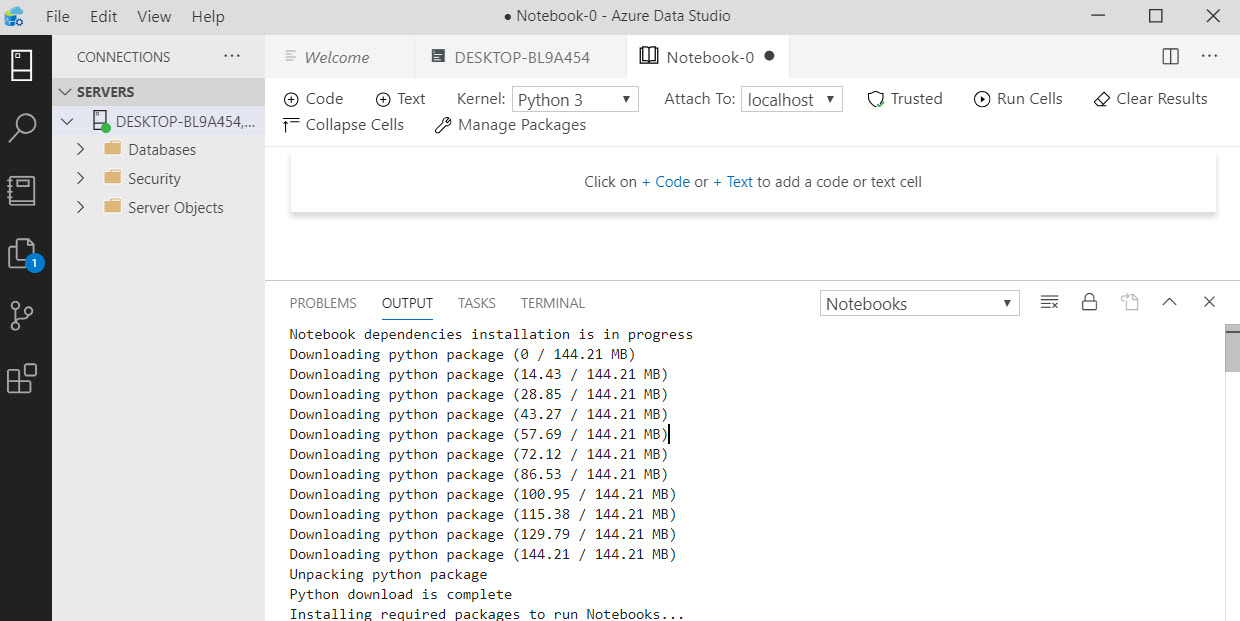
Task: Click Run Cells in notebook toolbar
Action: (x=1017, y=99)
